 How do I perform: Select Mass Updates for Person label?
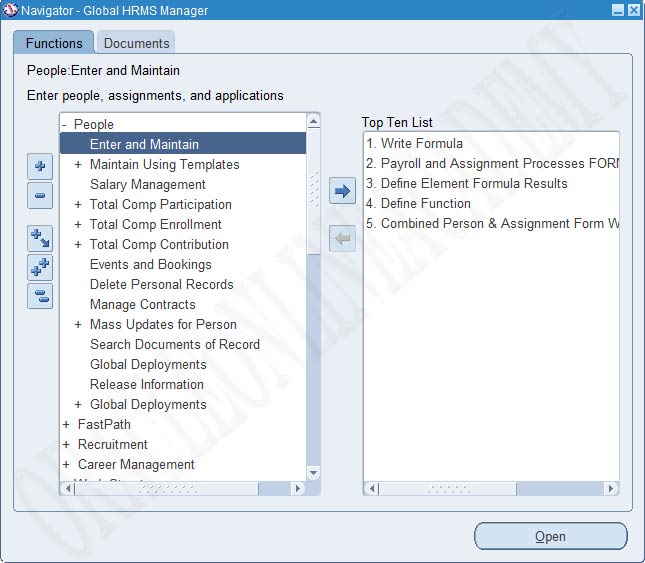click(163, 324)
